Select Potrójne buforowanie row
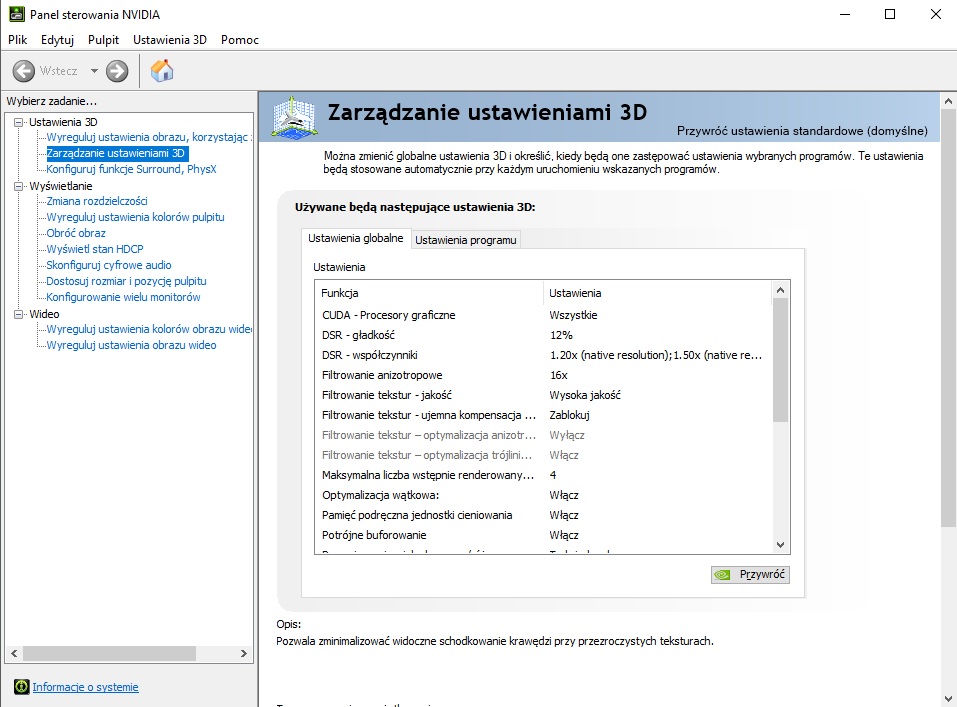This screenshot has height=707, width=957. [x=544, y=535]
